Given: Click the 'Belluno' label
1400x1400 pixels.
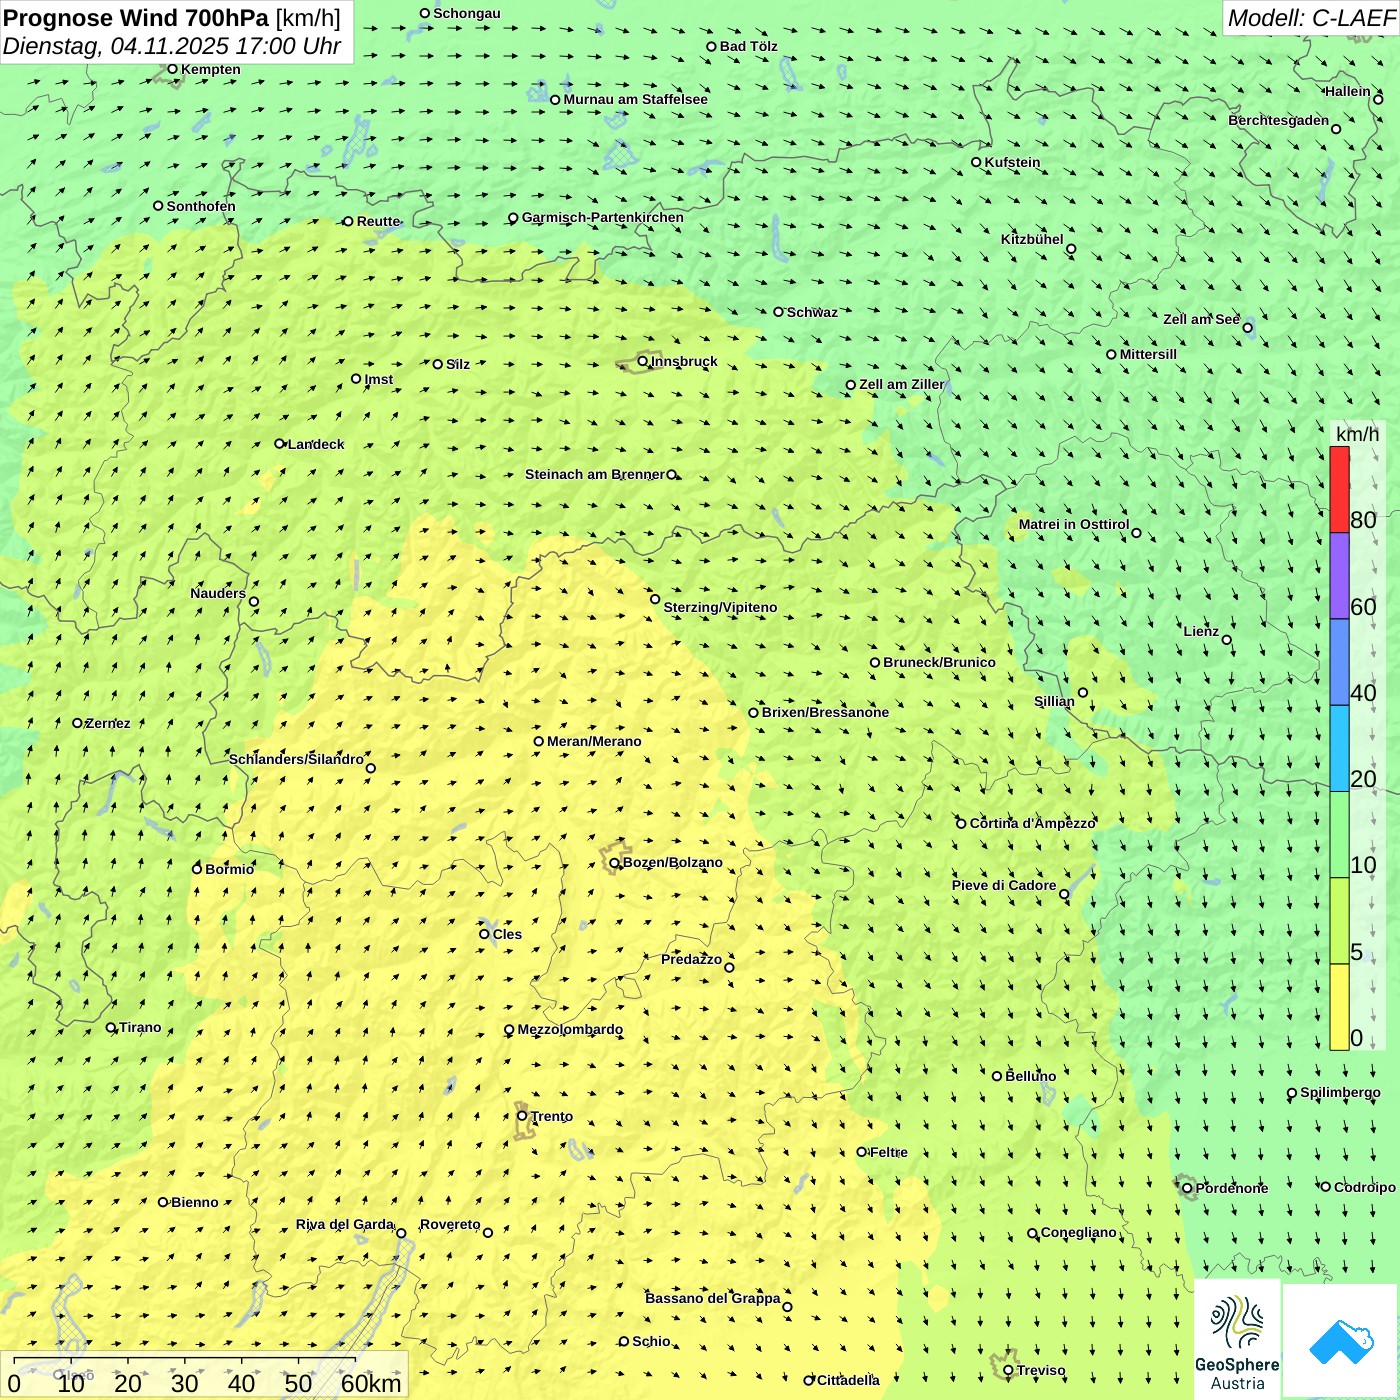Looking at the screenshot, I should point(1030,1076).
